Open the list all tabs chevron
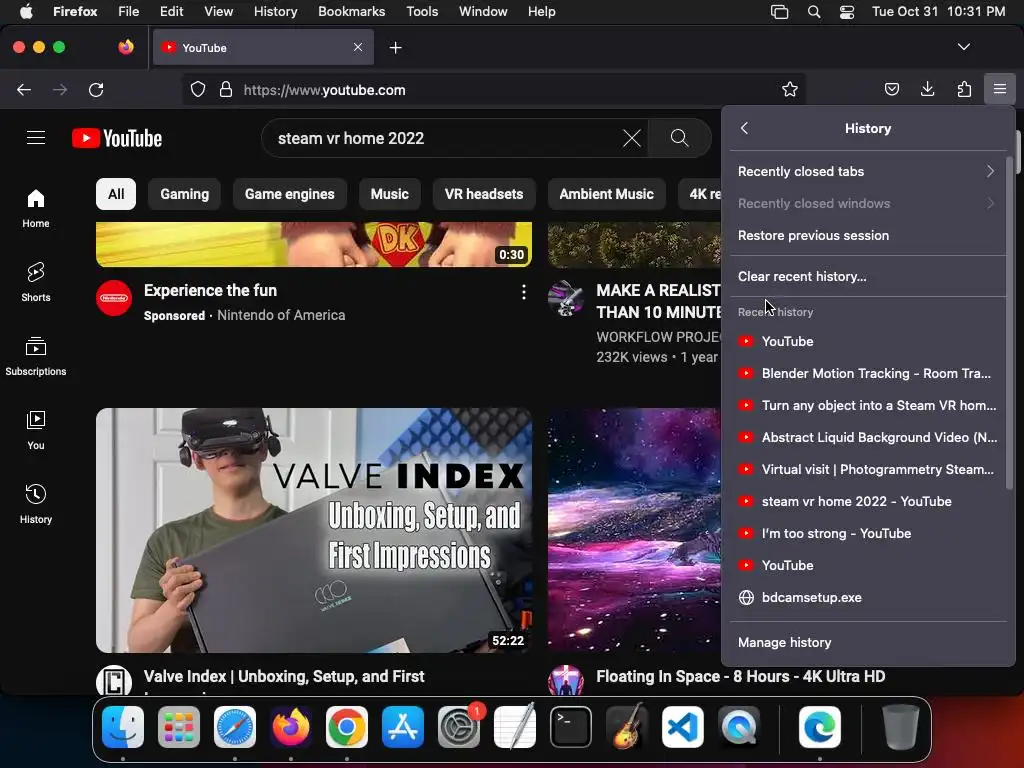Image resolution: width=1024 pixels, height=768 pixels. pyautogui.click(x=963, y=47)
